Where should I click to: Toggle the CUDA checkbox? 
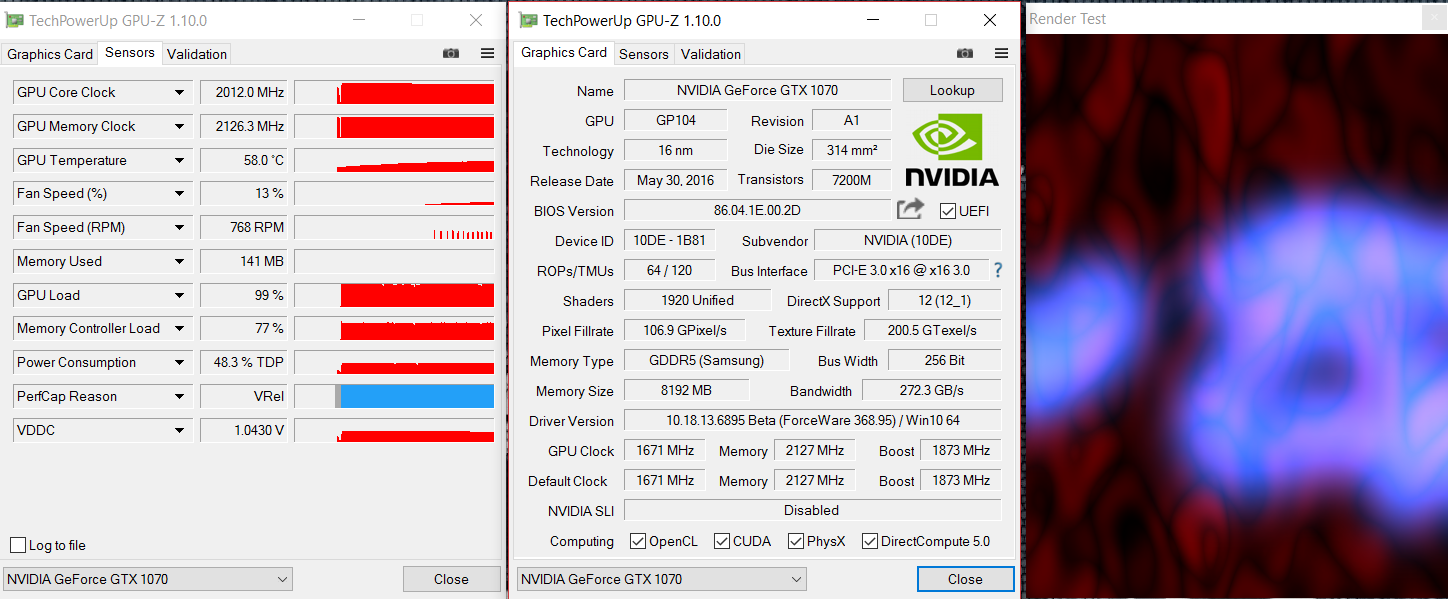pos(722,541)
